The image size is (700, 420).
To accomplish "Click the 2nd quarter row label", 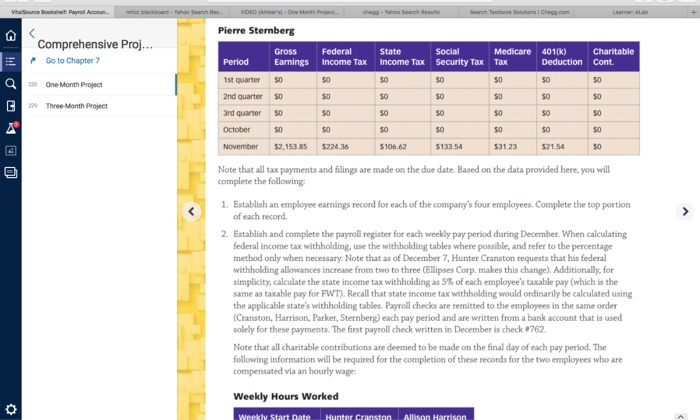I will coord(243,96).
